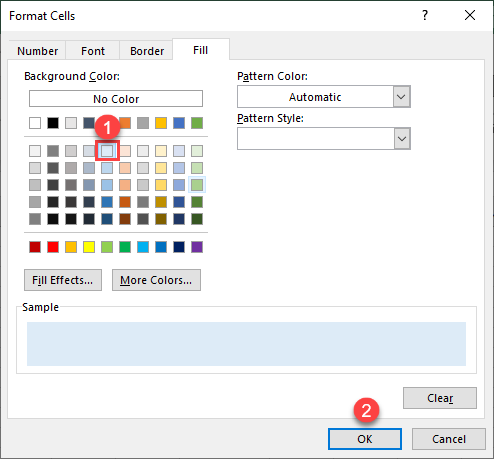494x459 pixels.
Task: Go to the Border tab
Action: pyautogui.click(x=147, y=51)
